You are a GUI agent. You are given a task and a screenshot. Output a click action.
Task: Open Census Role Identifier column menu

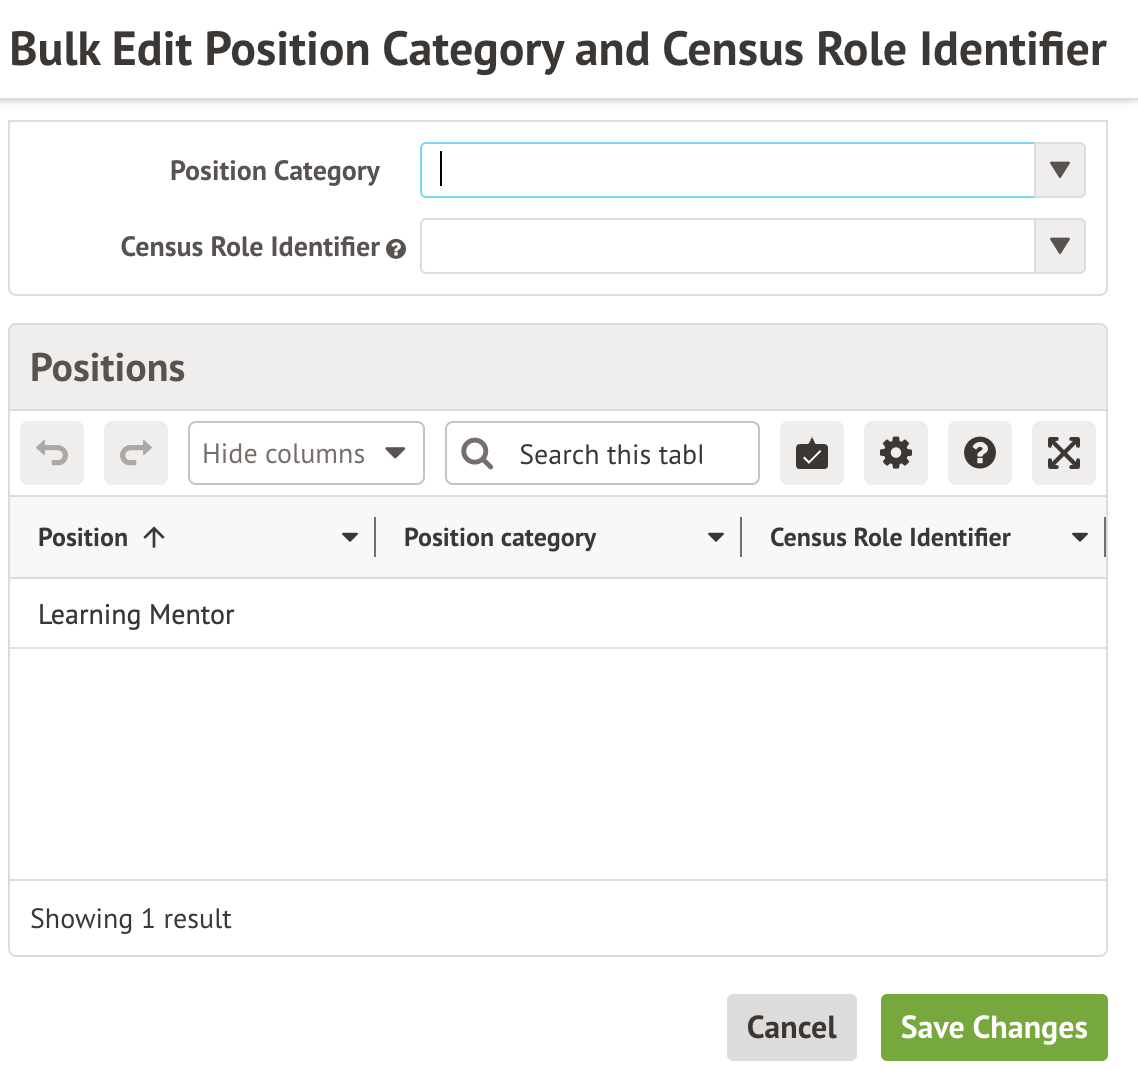coord(1079,538)
